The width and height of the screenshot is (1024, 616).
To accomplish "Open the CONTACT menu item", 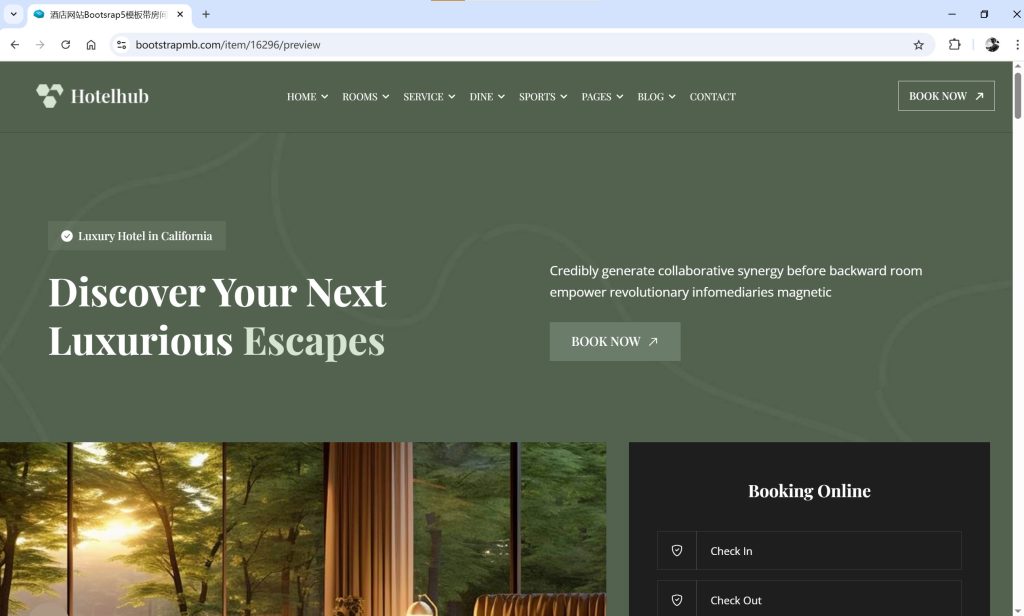I will (x=712, y=97).
